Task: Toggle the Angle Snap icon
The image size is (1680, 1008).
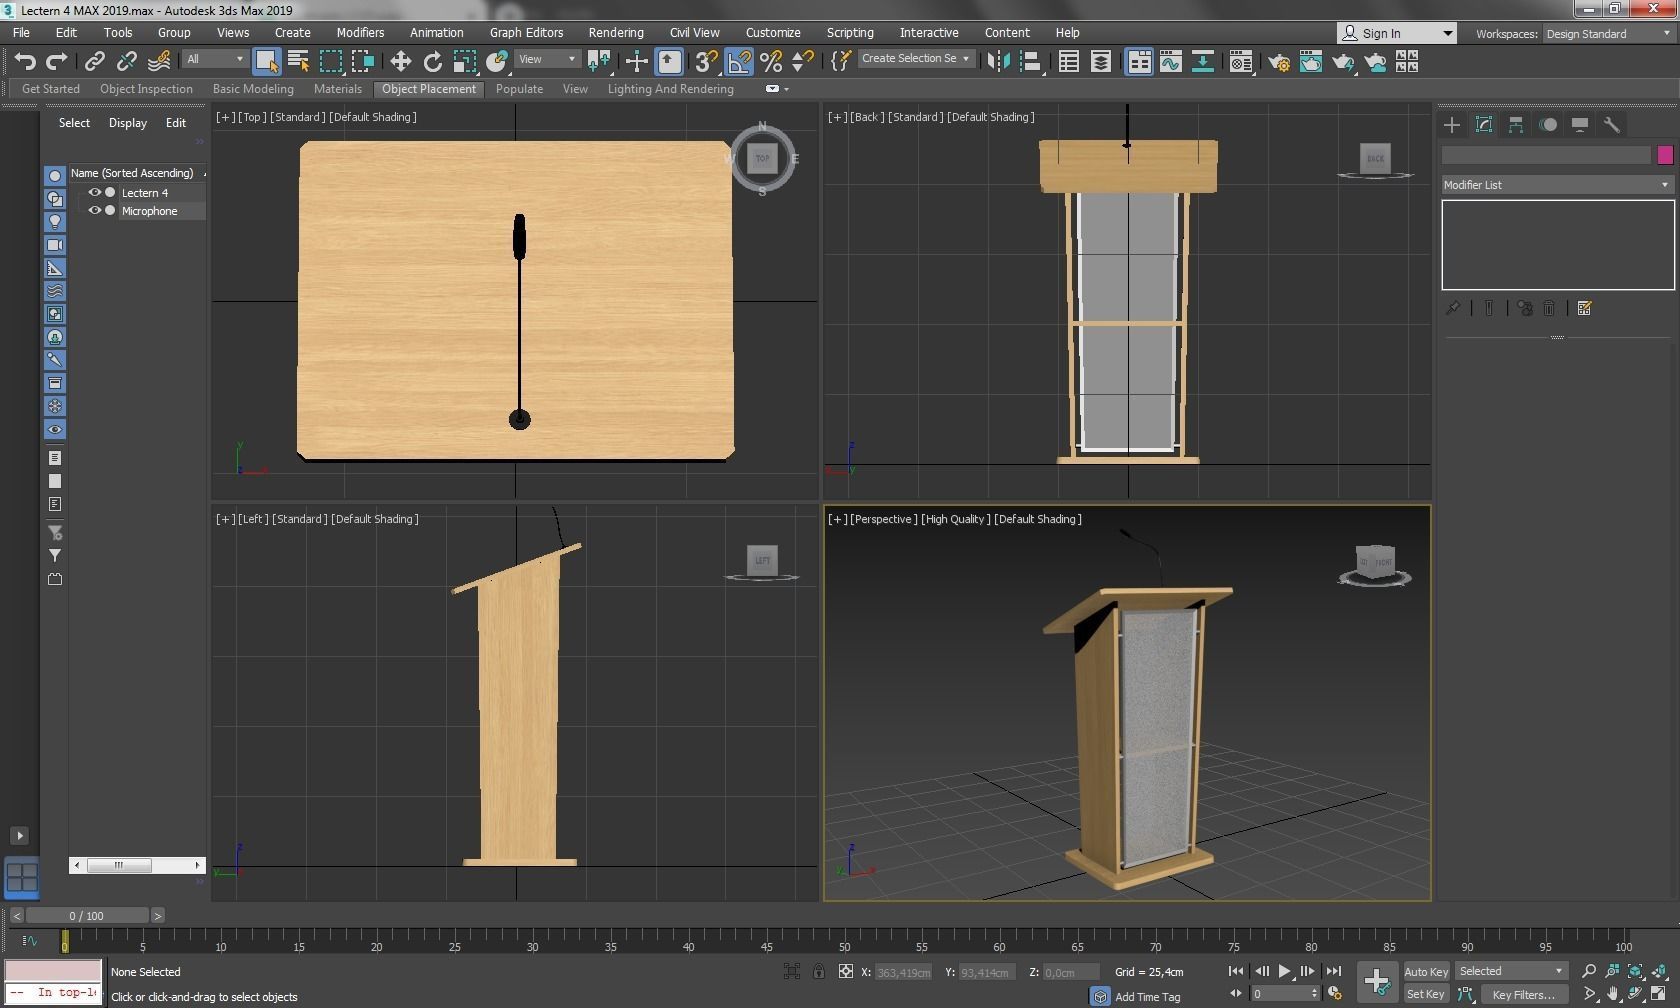Action: pyautogui.click(x=738, y=62)
